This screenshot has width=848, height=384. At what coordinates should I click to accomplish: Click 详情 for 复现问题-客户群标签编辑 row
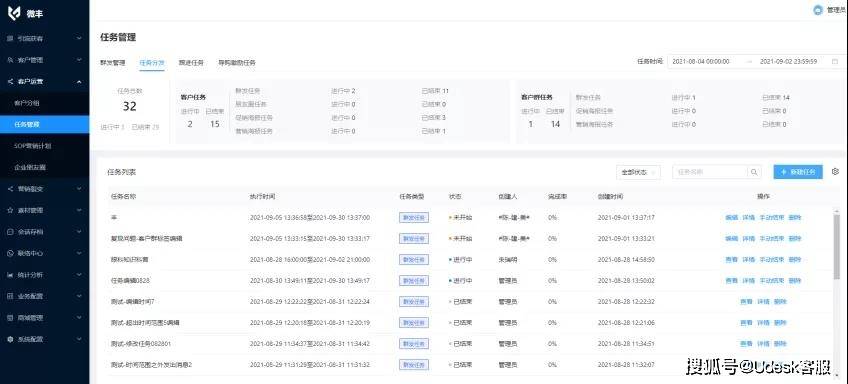(x=748, y=239)
